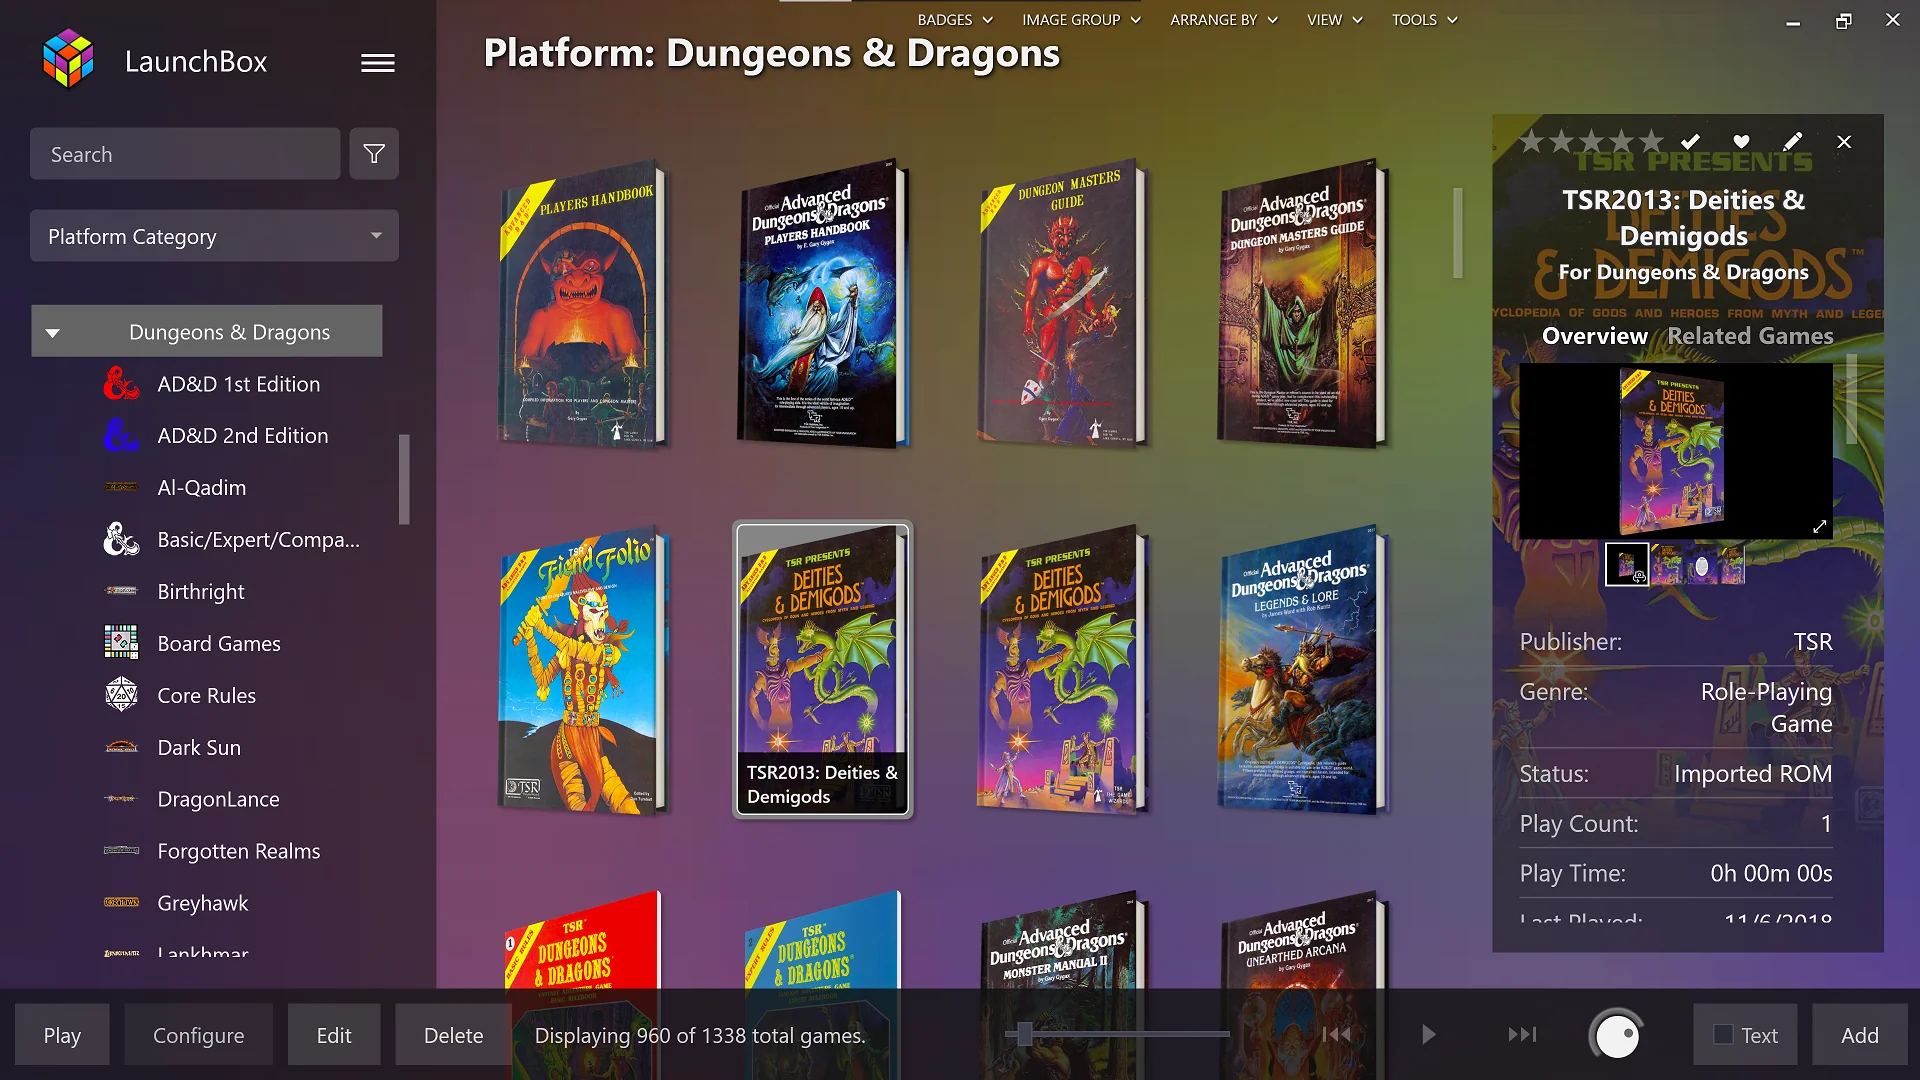The width and height of the screenshot is (1920, 1080).
Task: Click the Core Rules d20 dice icon
Action: click(121, 694)
